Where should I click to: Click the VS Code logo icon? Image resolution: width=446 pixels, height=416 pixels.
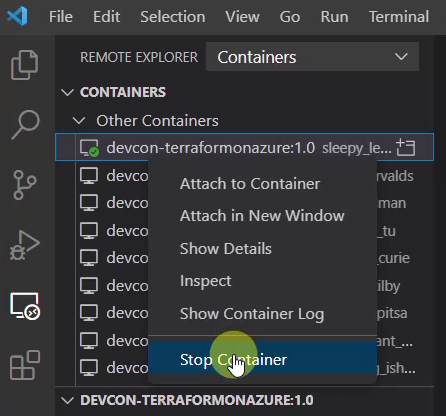(17, 16)
